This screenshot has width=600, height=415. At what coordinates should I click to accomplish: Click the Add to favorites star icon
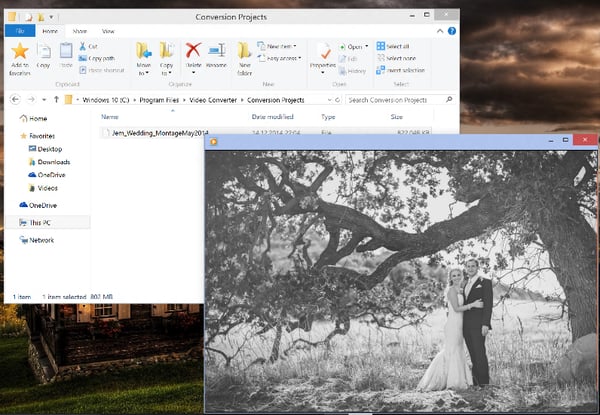(x=20, y=51)
